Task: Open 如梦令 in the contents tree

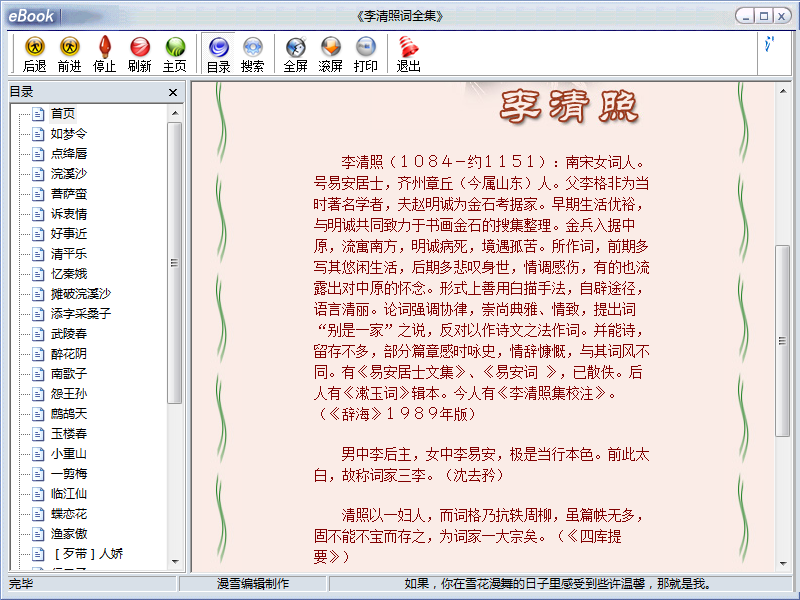Action: (x=69, y=134)
